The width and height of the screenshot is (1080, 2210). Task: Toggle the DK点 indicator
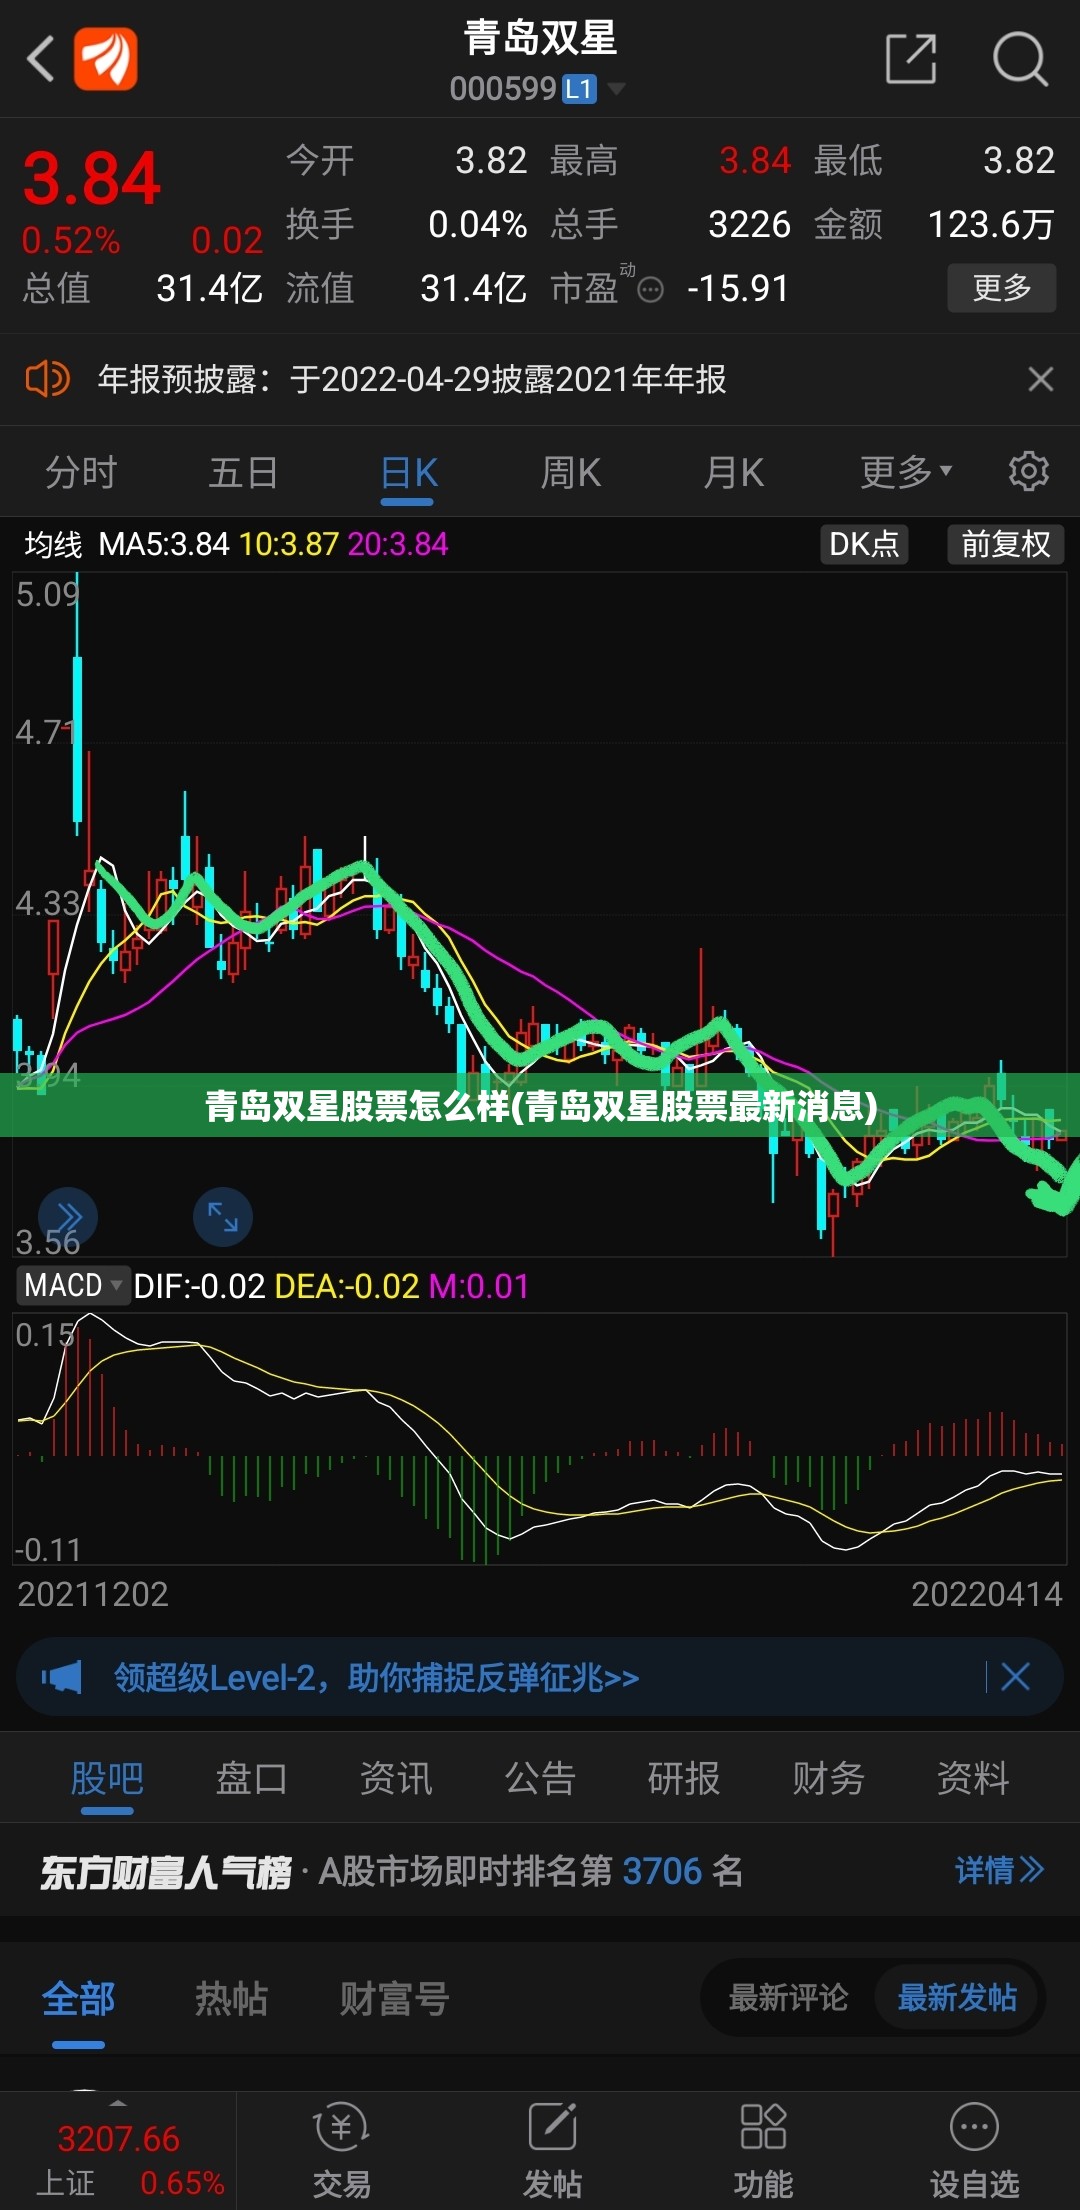pos(864,544)
